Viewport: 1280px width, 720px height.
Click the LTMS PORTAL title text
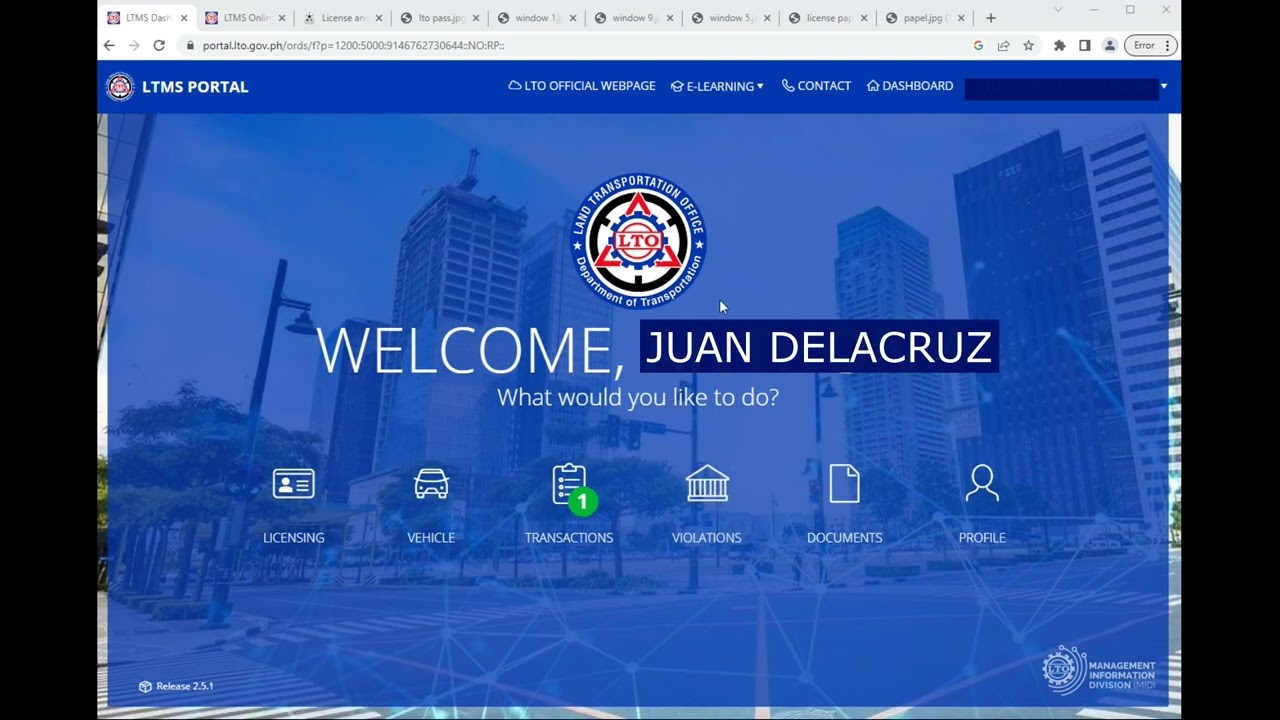[x=195, y=87]
